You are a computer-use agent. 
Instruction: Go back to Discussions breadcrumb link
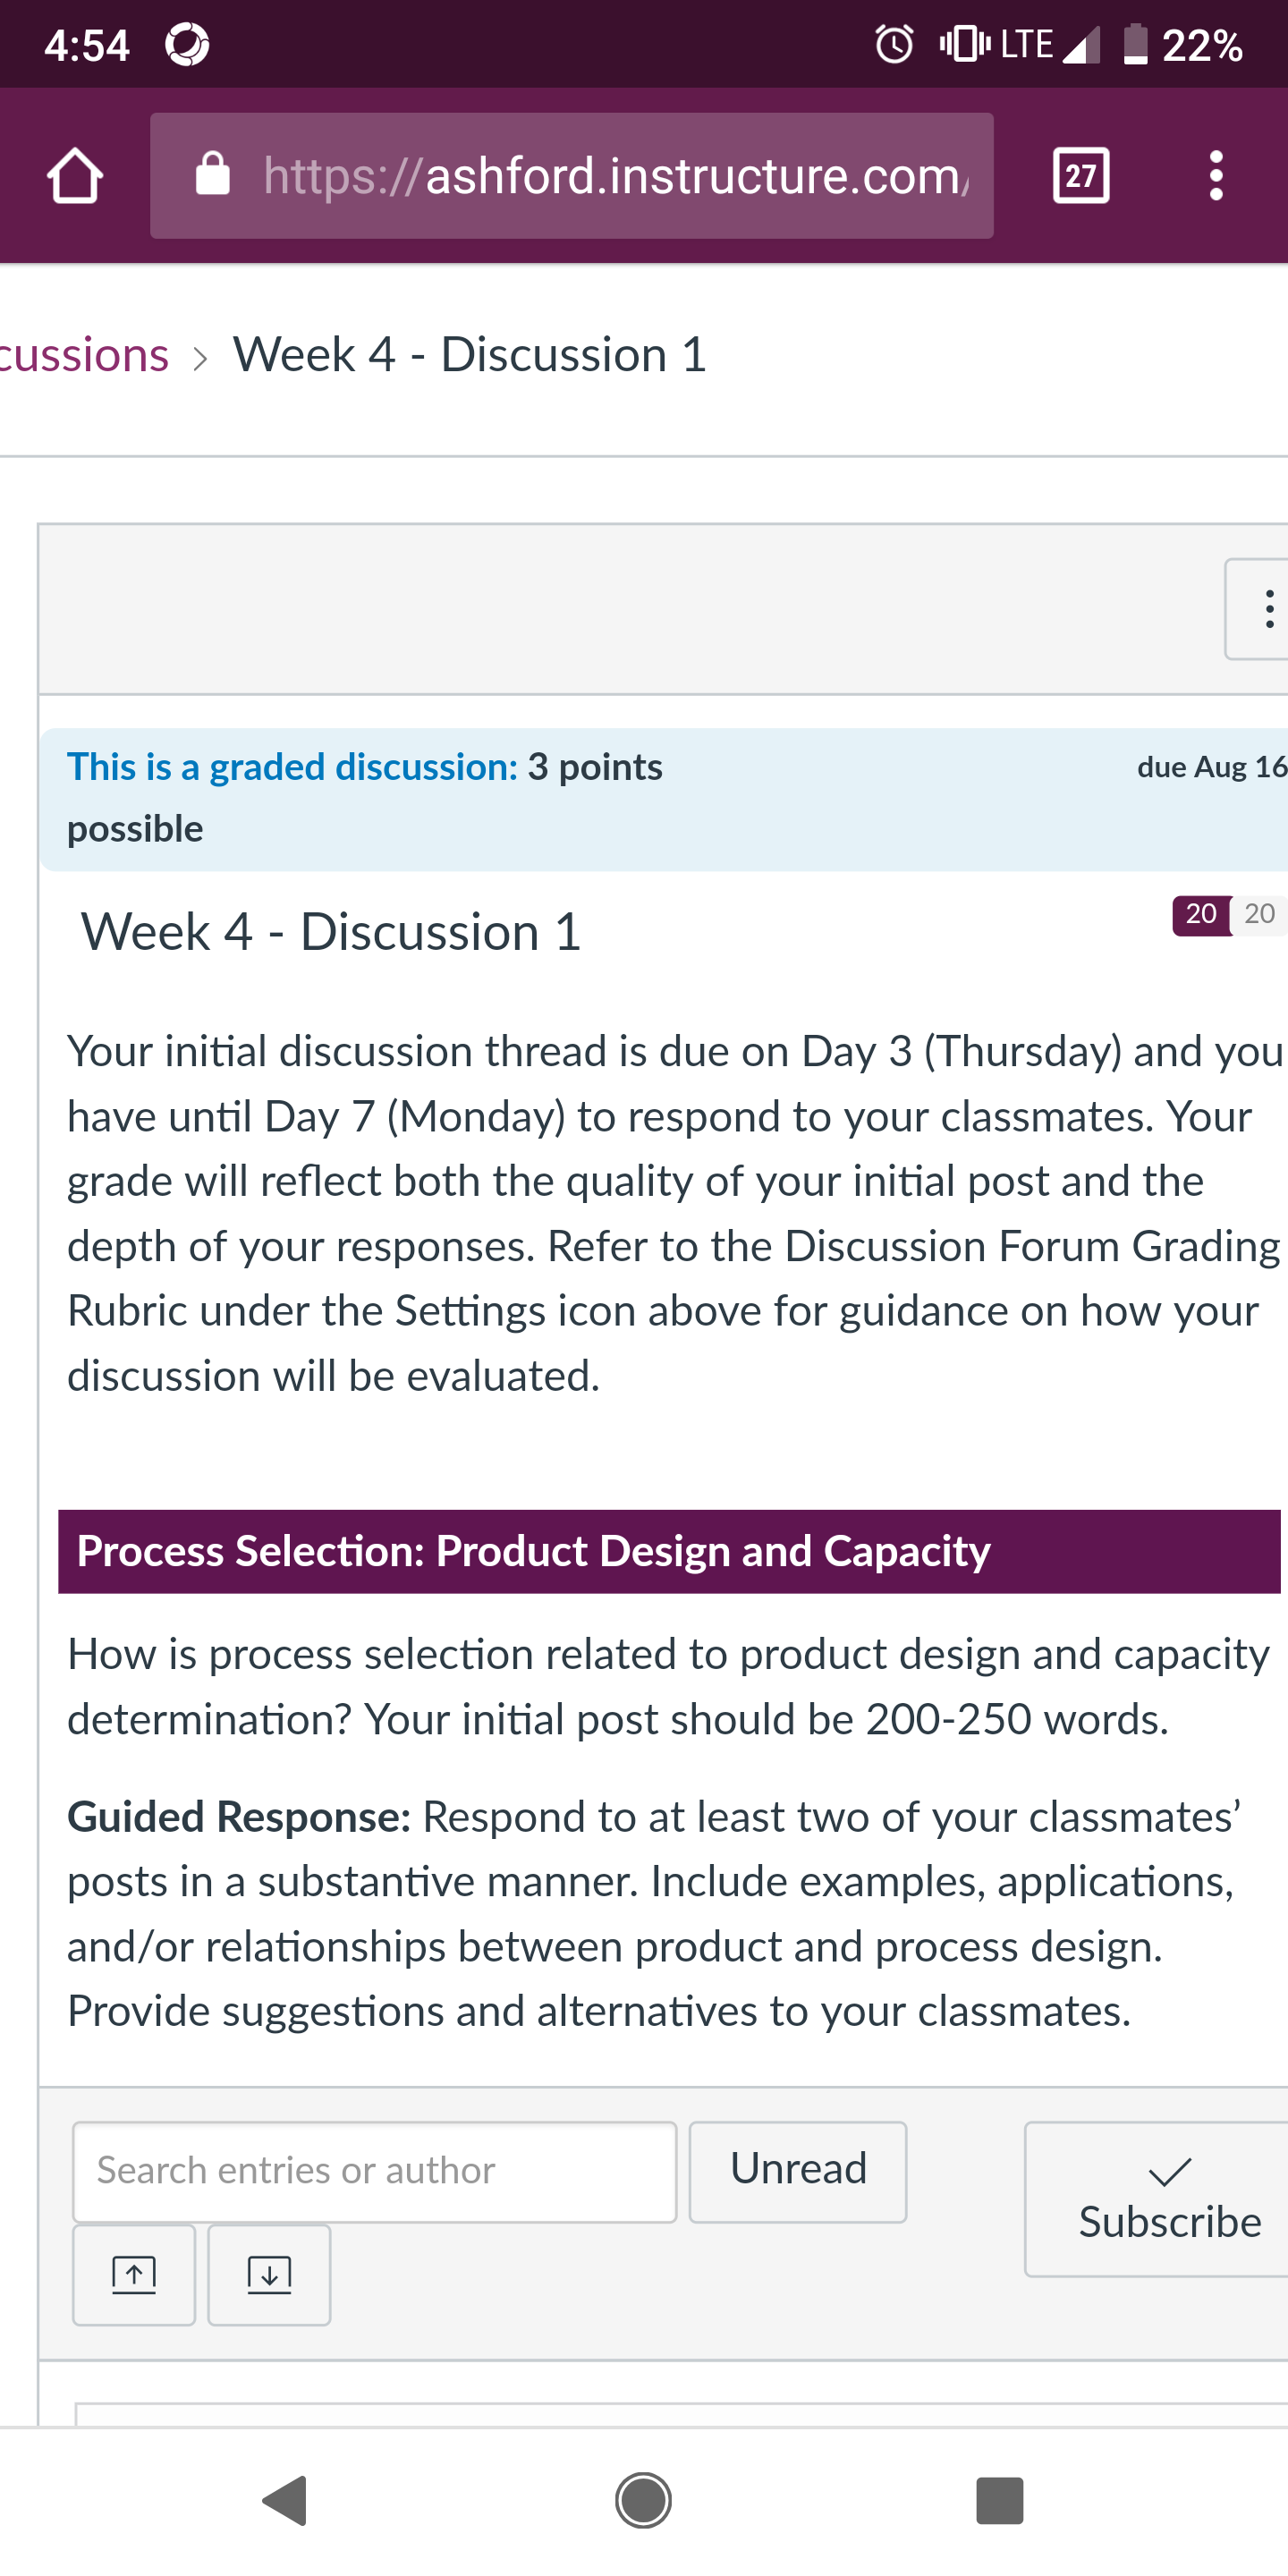pyautogui.click(x=84, y=355)
